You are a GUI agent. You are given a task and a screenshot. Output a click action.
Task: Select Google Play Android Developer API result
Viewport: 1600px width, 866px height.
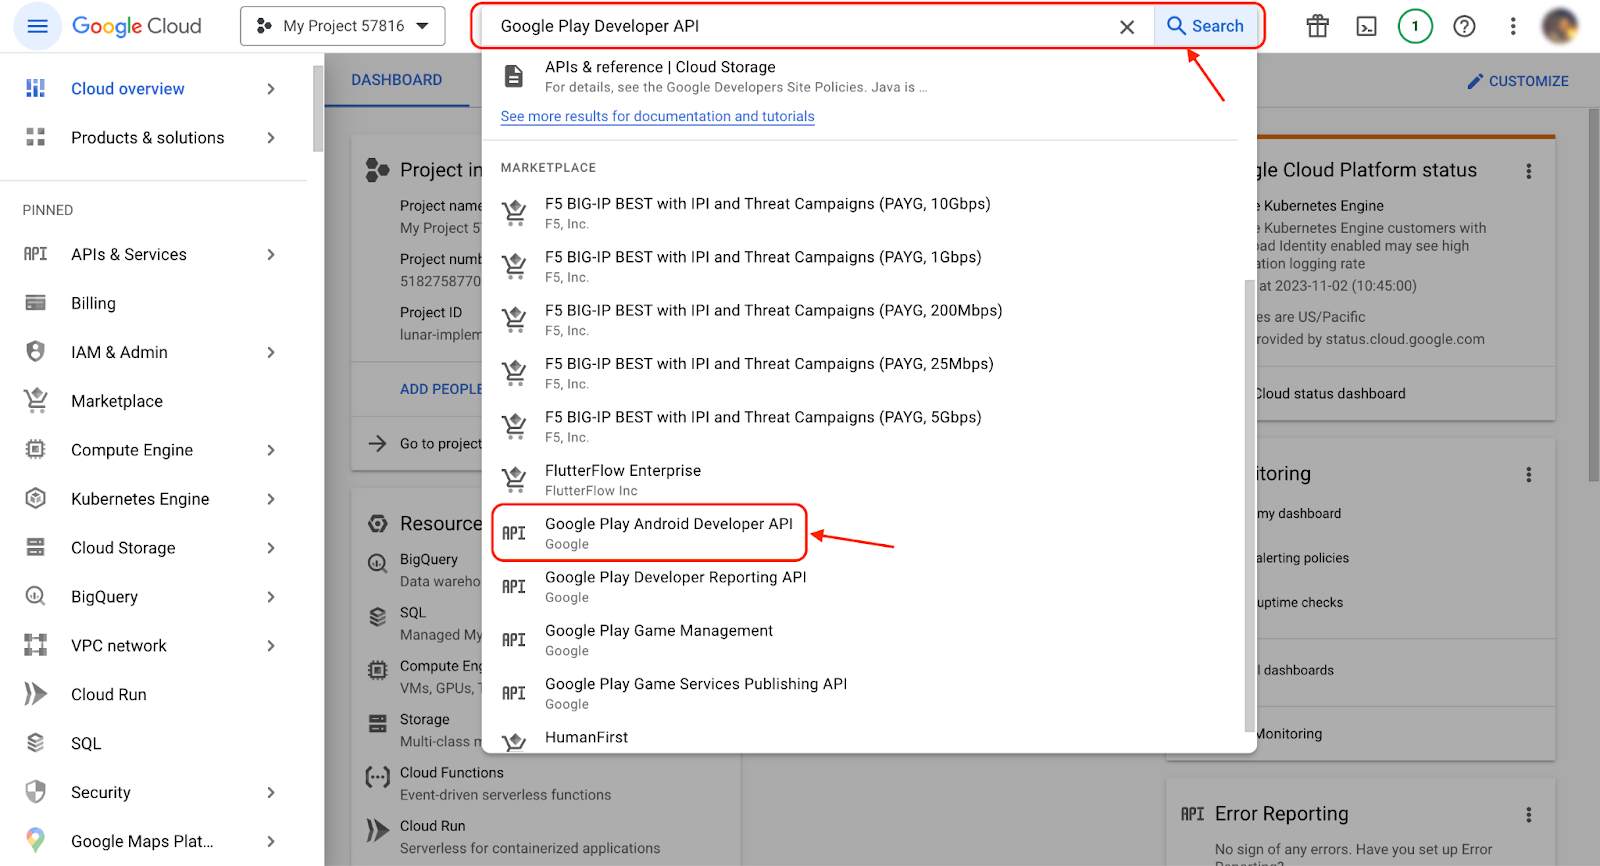point(668,533)
